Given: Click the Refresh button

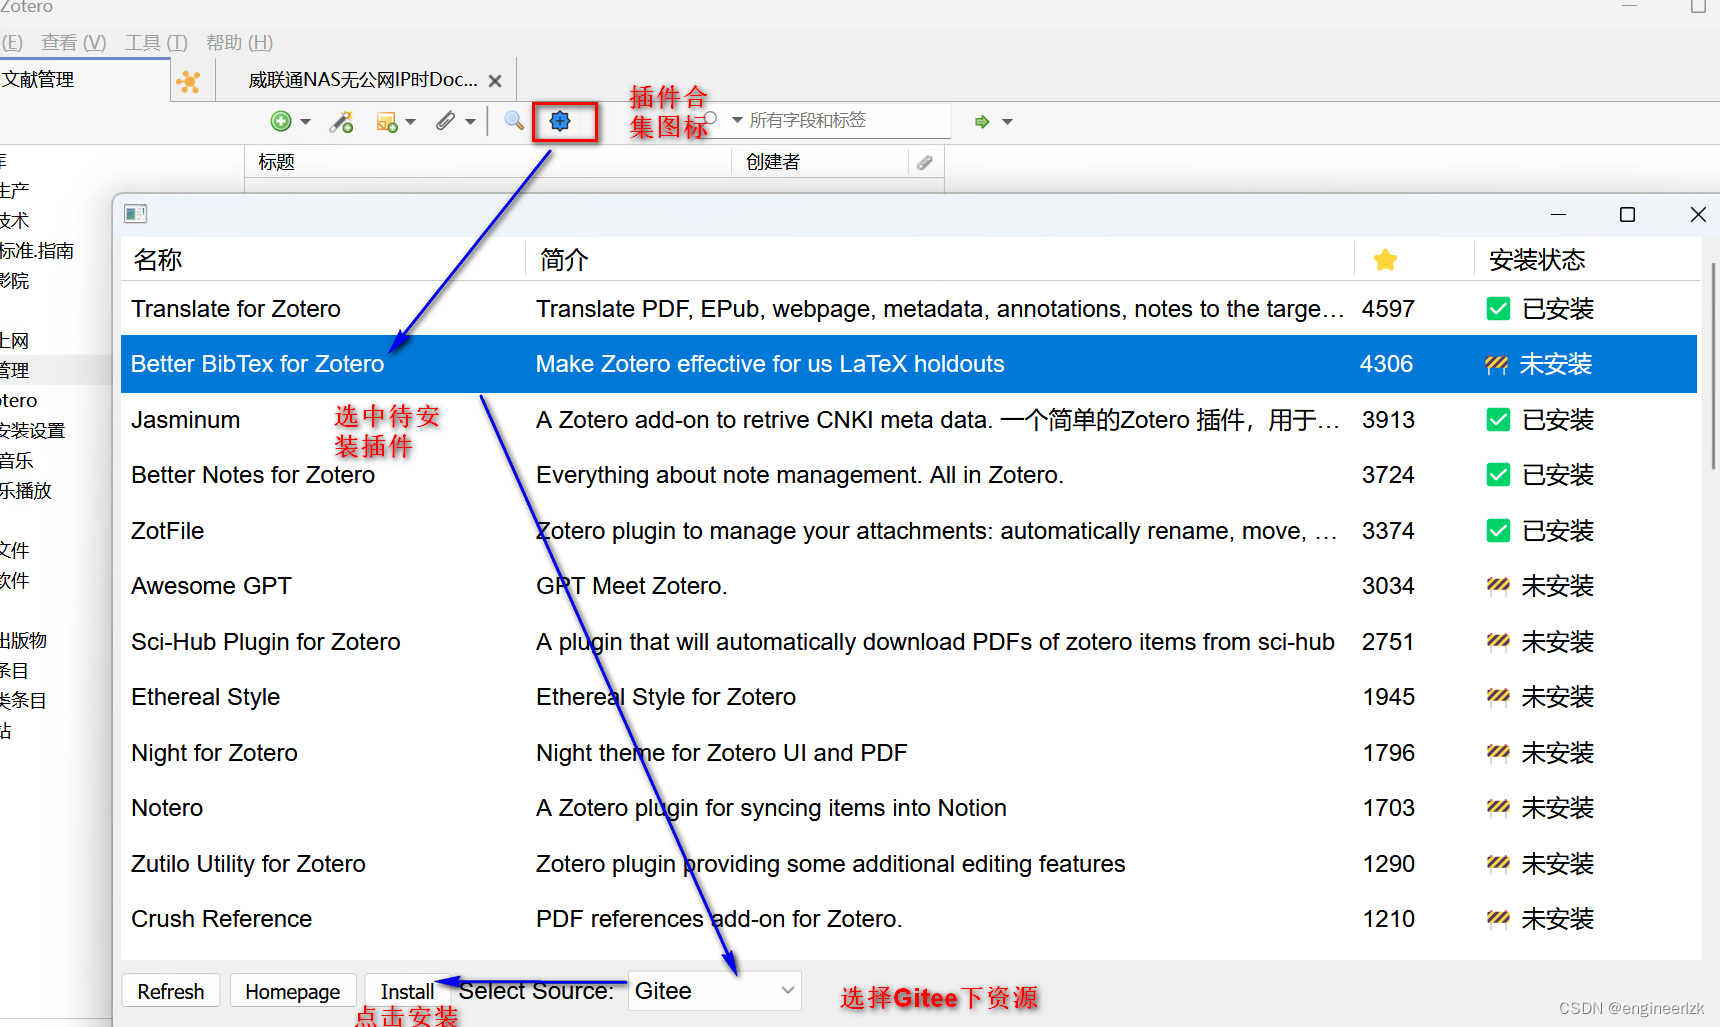Looking at the screenshot, I should coord(171,991).
